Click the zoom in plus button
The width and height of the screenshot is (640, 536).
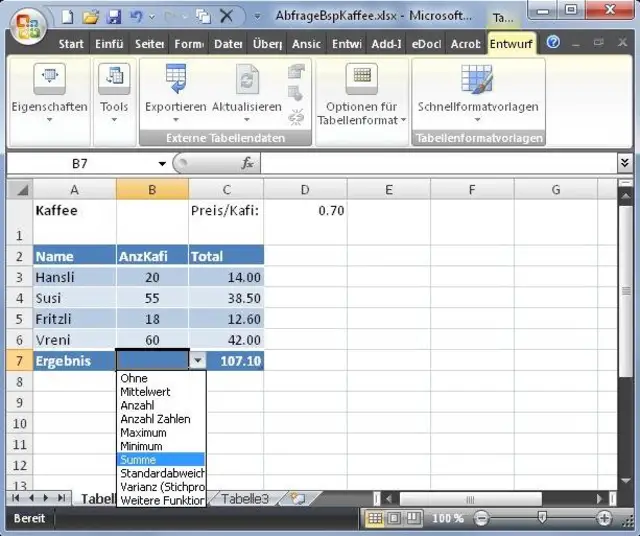pyautogui.click(x=604, y=519)
